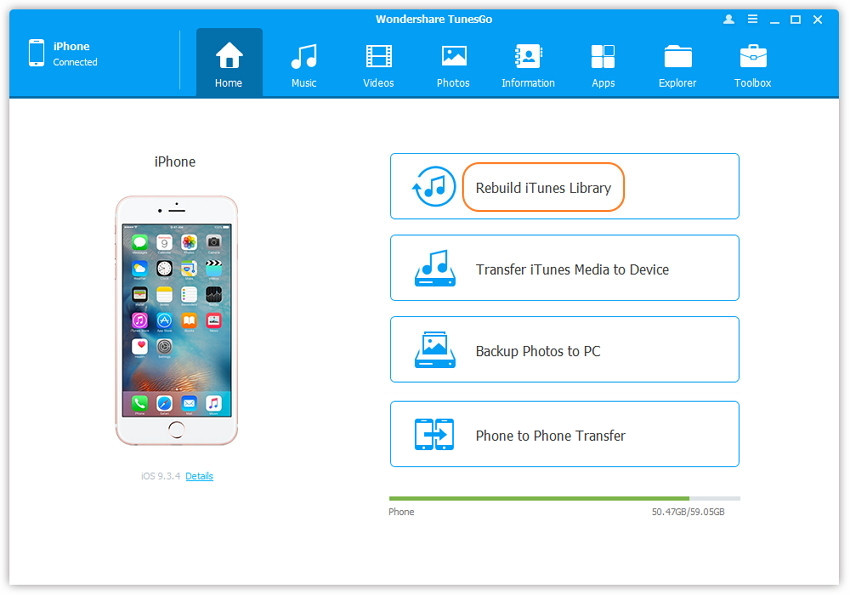850x595 pixels.
Task: Open the Apps grid icon
Action: point(603,56)
